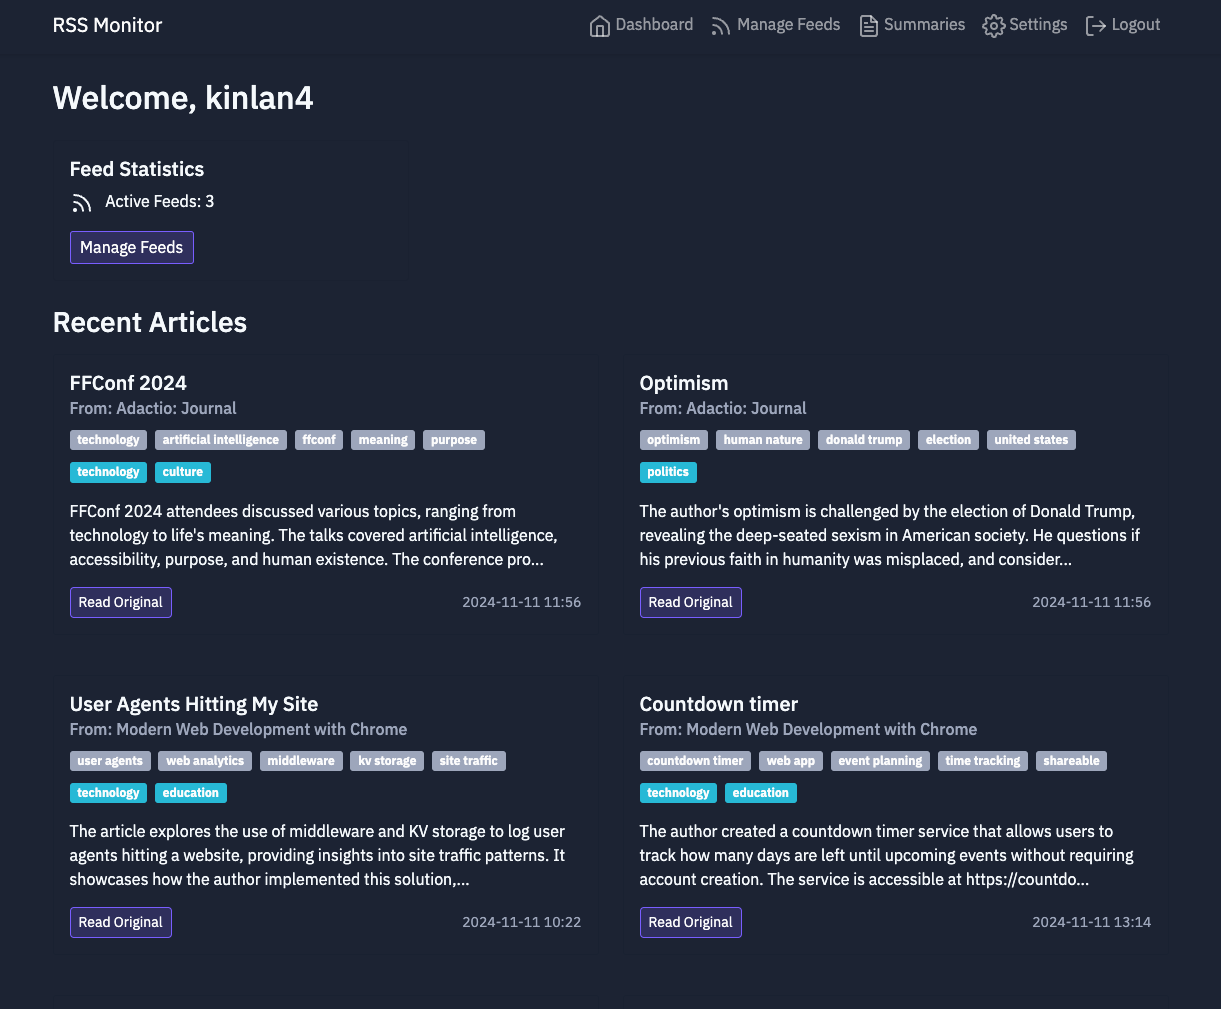Click From: Adactio: Journal under Optimism
The image size is (1221, 1009).
pos(723,408)
